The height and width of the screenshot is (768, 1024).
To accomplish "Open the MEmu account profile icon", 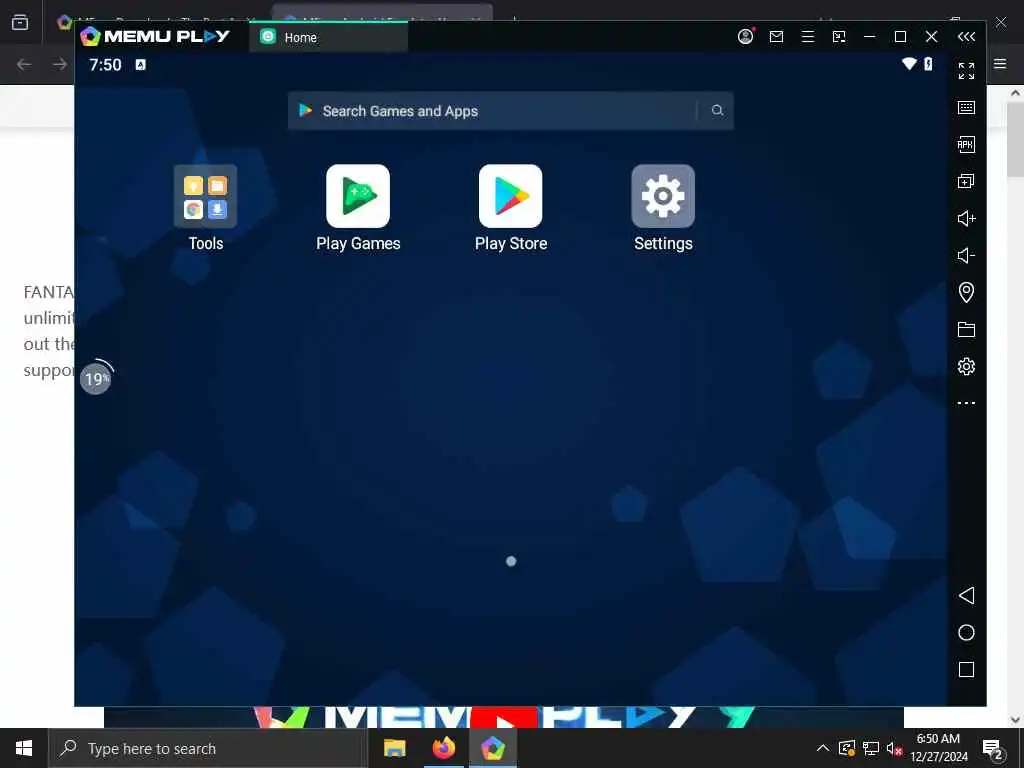I will coord(745,37).
